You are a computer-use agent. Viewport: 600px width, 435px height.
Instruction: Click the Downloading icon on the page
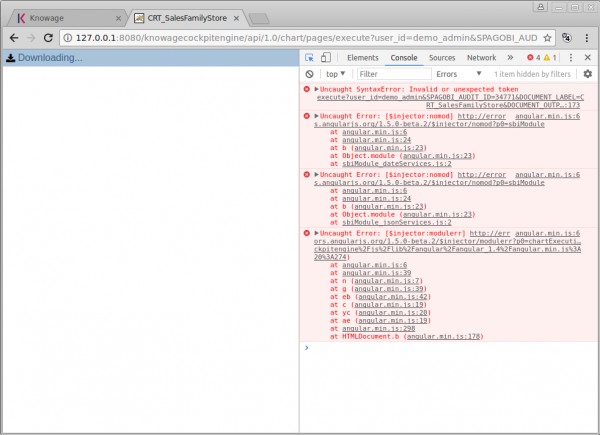tap(11, 58)
